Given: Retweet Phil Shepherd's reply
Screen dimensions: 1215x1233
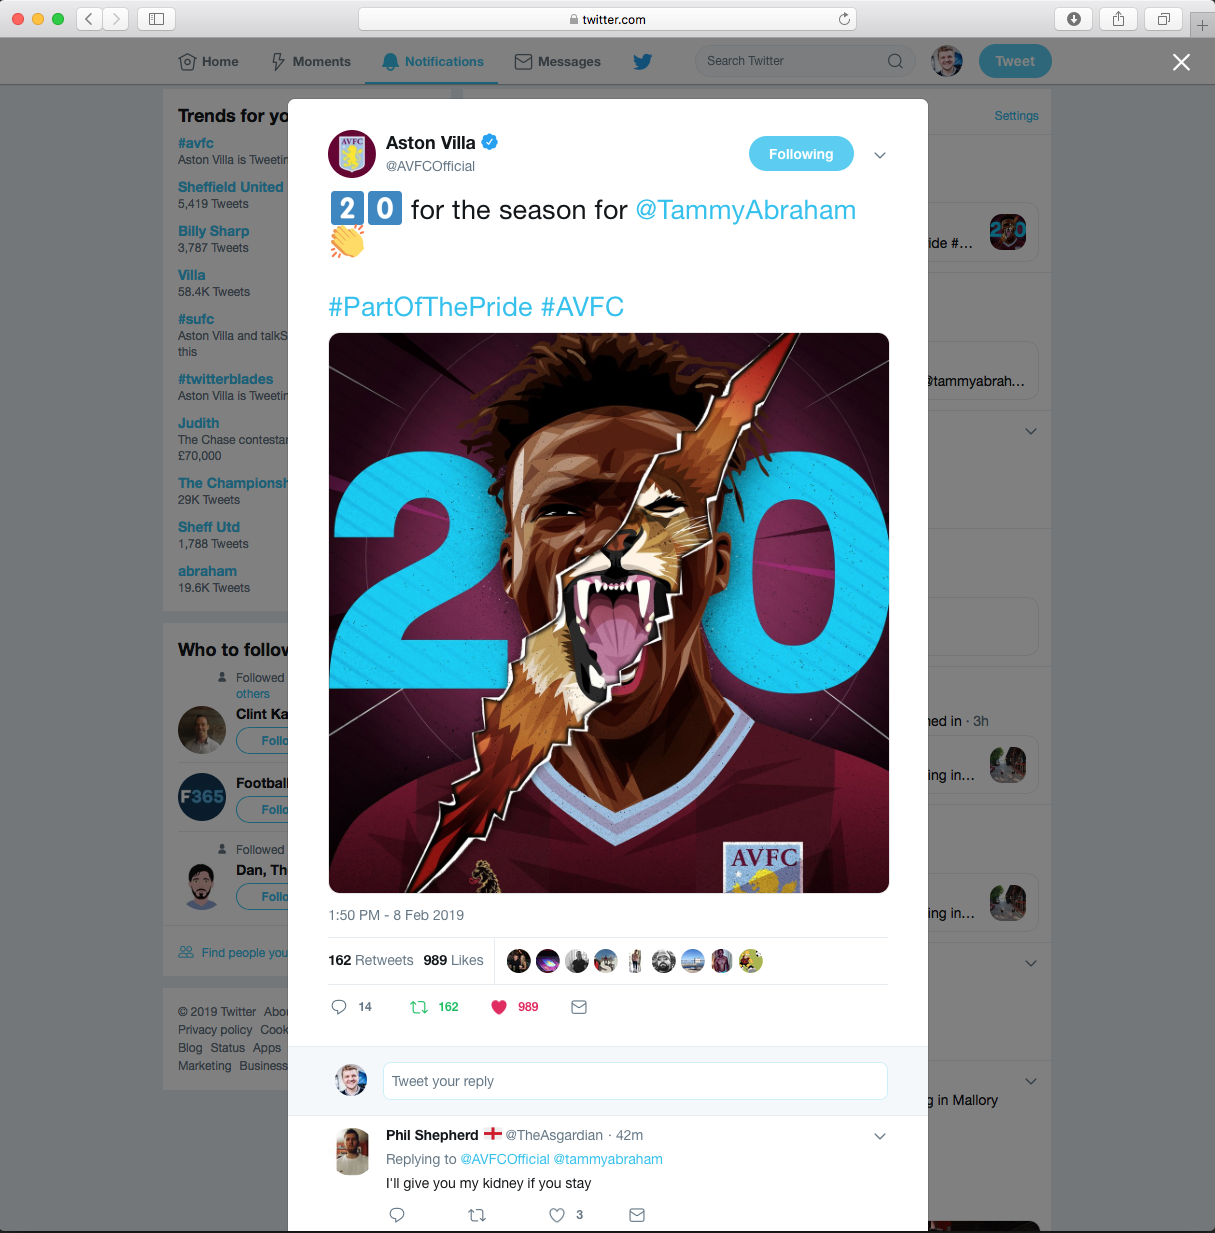Looking at the screenshot, I should pyautogui.click(x=477, y=1215).
